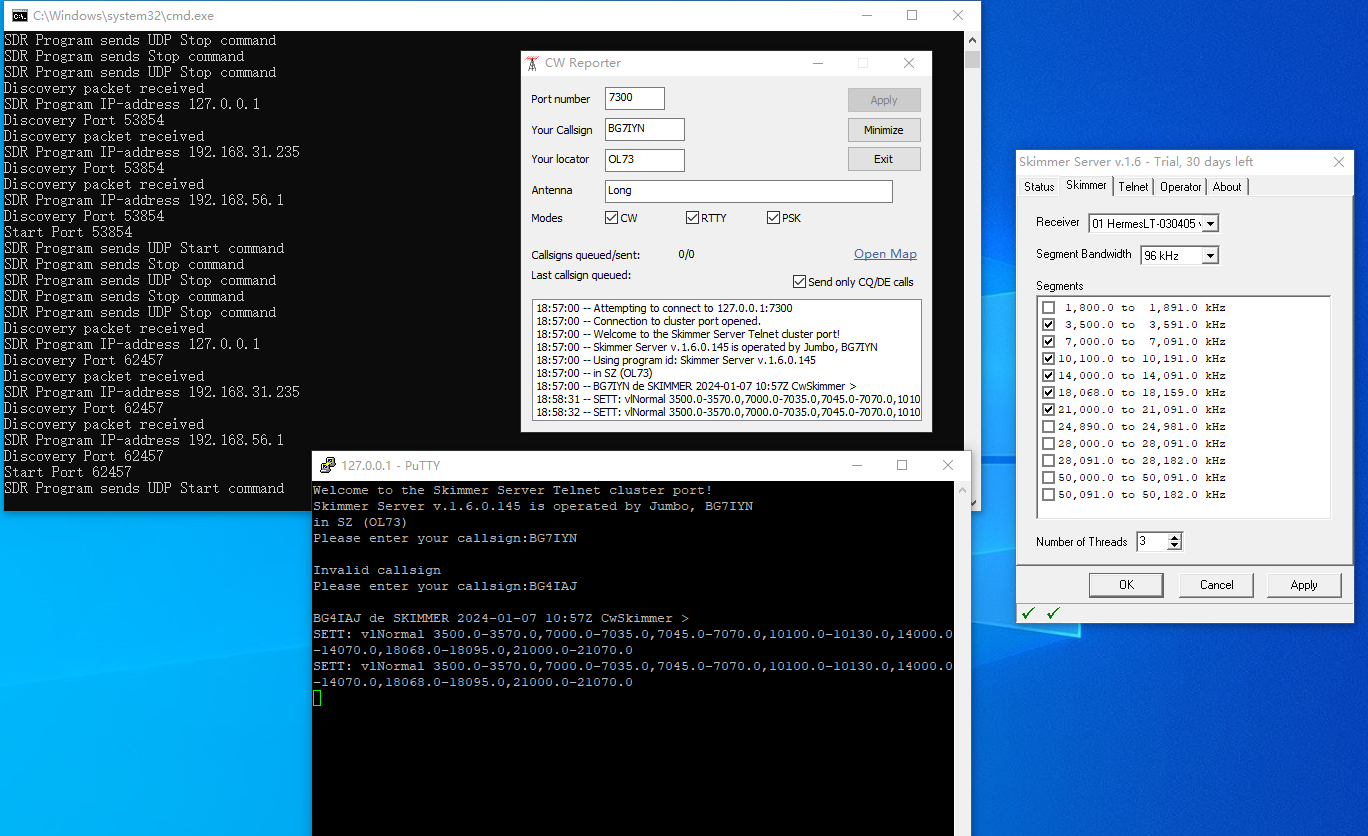Disable the RTTY mode checkbox

tap(692, 218)
